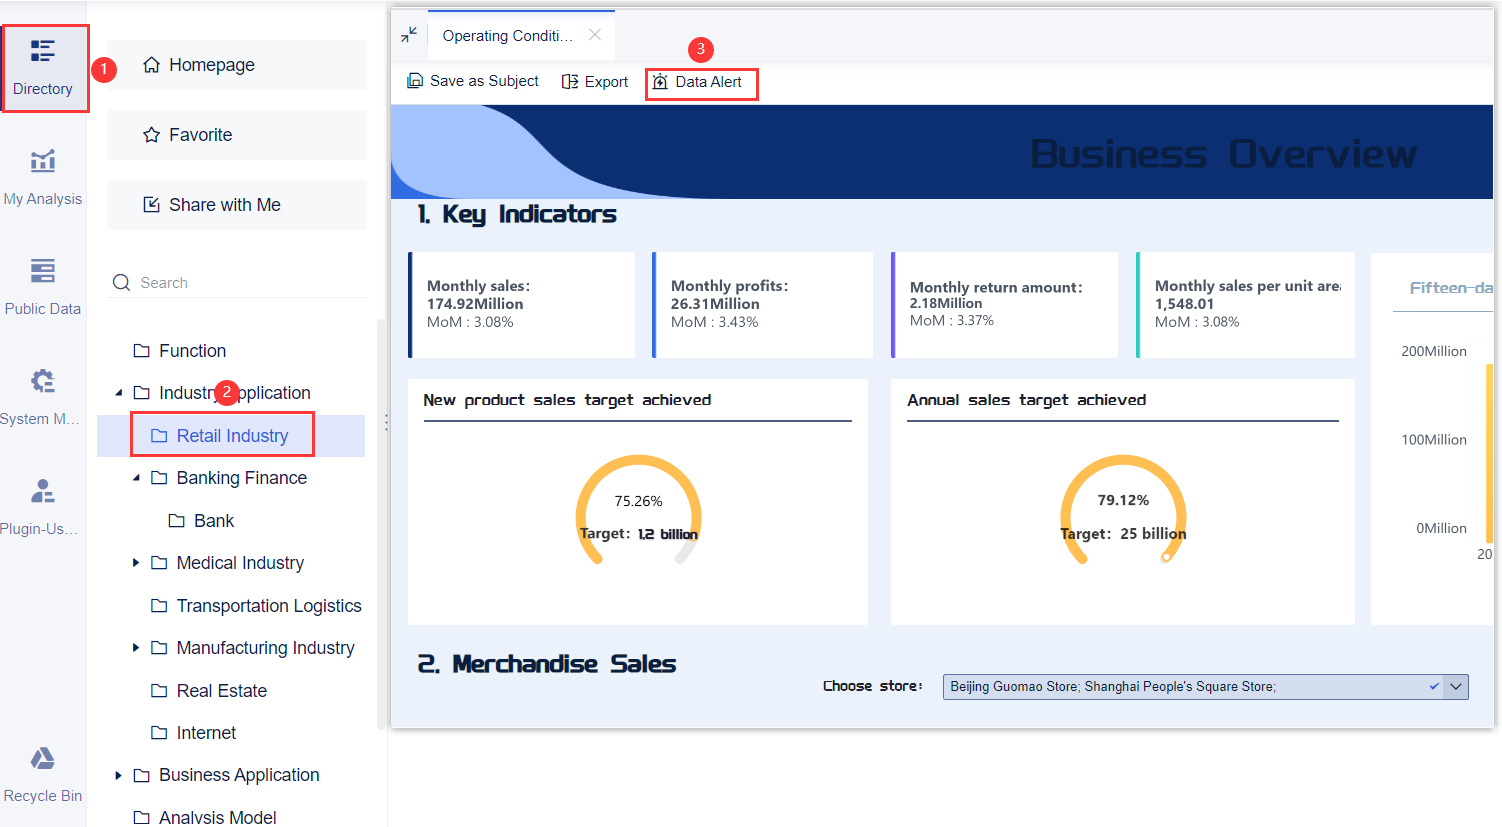This screenshot has height=827, width=1502.
Task: Expand the Medical Industry folder
Action: tap(136, 562)
